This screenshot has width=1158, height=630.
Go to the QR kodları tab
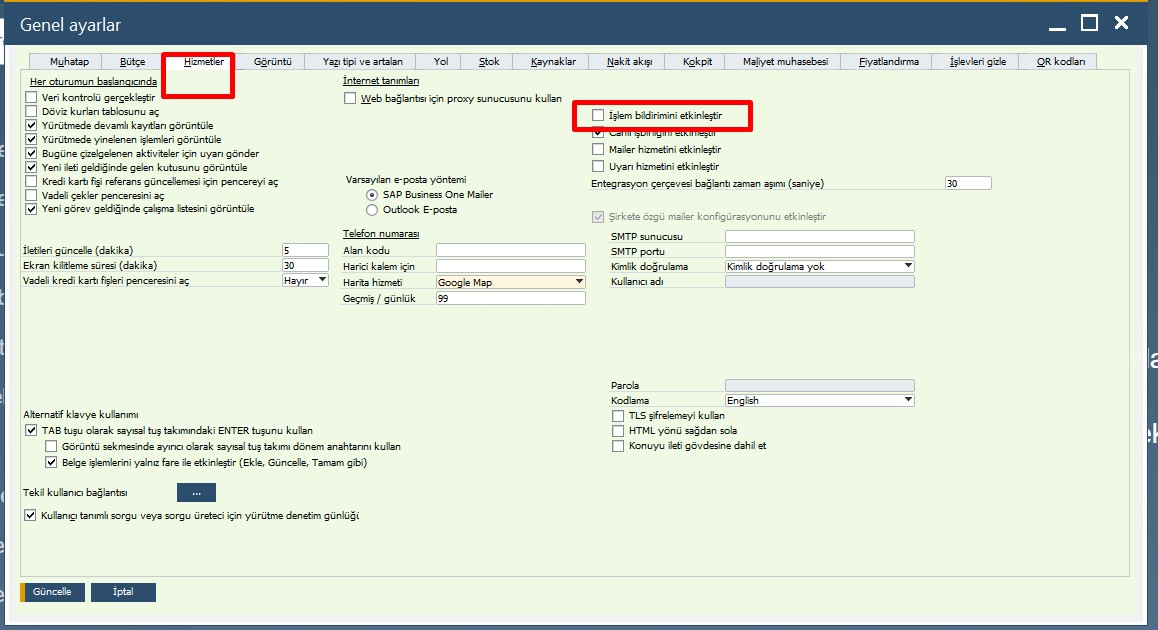click(x=1059, y=62)
